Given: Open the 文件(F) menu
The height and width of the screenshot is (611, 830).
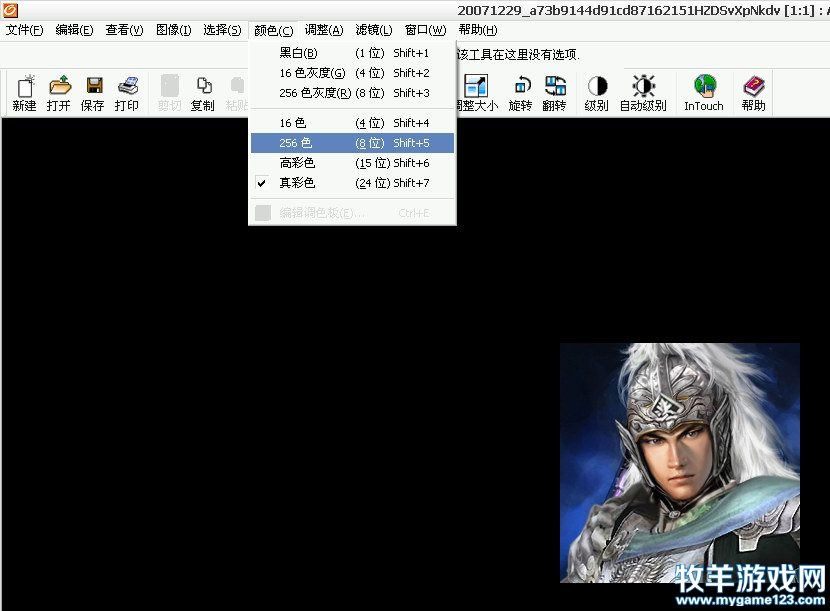Looking at the screenshot, I should click(24, 30).
